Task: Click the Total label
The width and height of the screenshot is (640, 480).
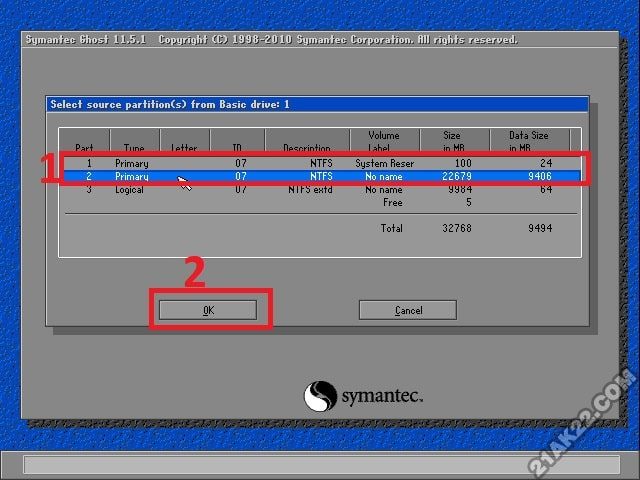Action: pyautogui.click(x=391, y=228)
